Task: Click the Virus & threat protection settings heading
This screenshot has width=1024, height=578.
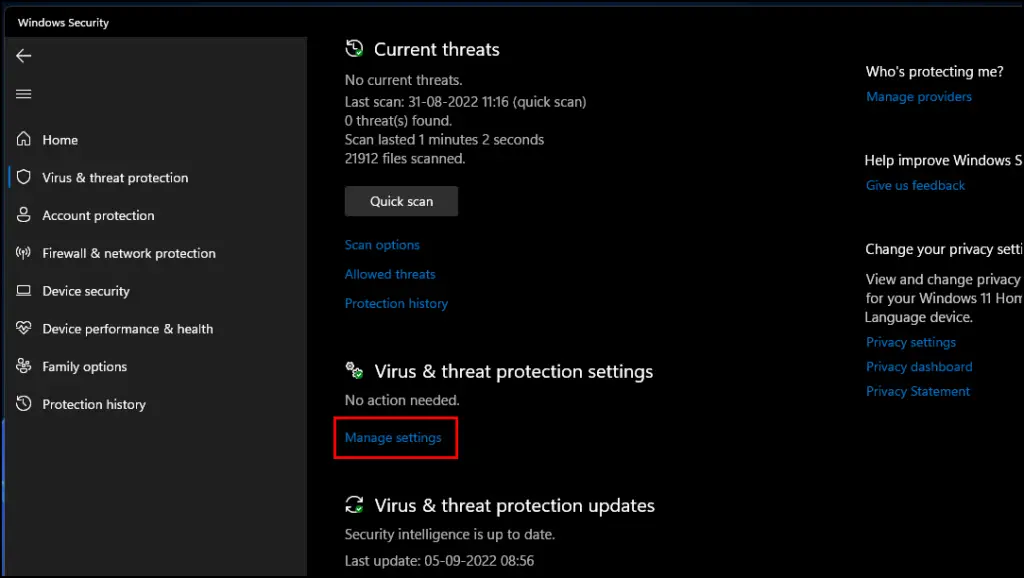Action: point(513,372)
